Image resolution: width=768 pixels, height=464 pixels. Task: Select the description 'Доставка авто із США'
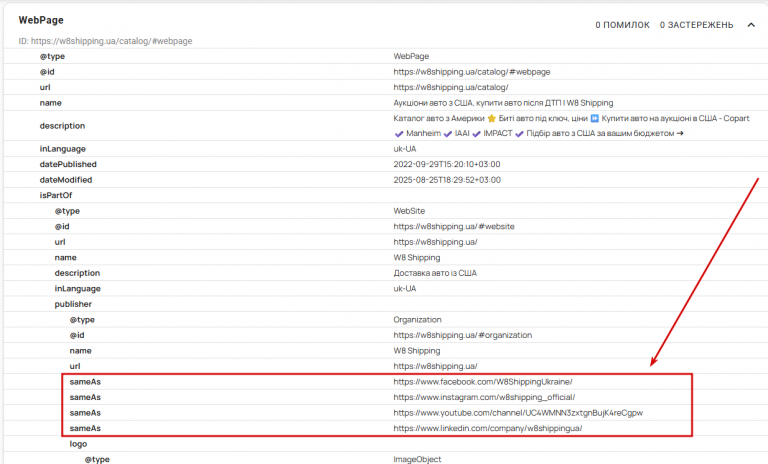(x=435, y=273)
